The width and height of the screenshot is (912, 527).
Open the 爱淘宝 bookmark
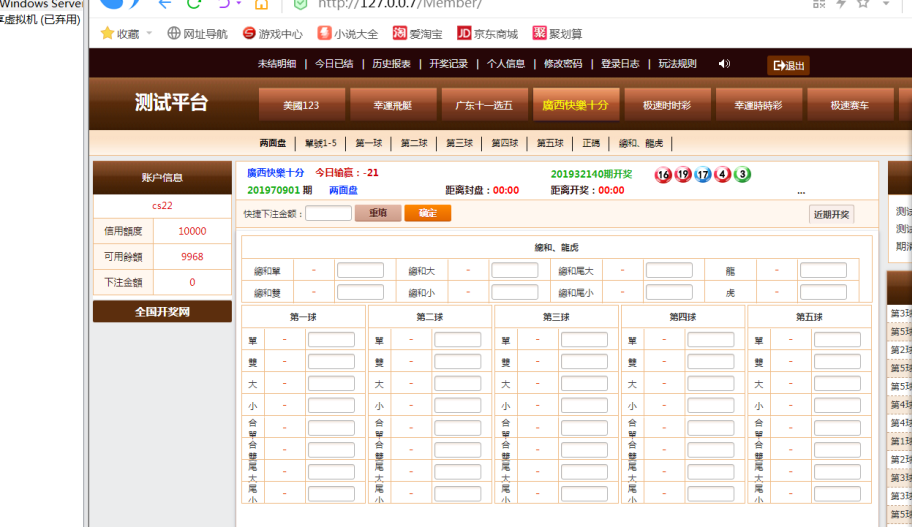tap(418, 34)
